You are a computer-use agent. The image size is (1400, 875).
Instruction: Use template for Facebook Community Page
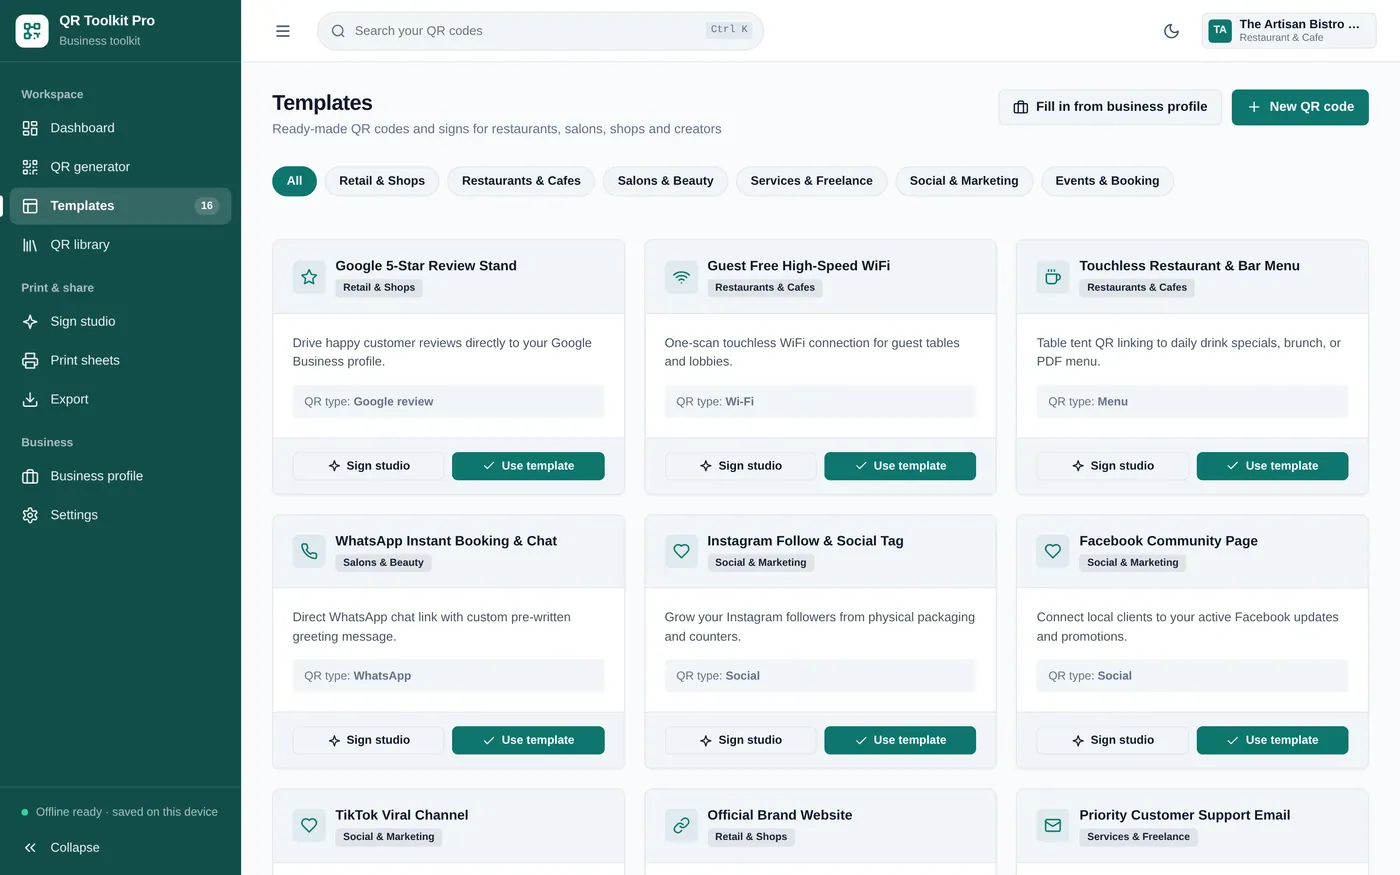[x=1272, y=740]
